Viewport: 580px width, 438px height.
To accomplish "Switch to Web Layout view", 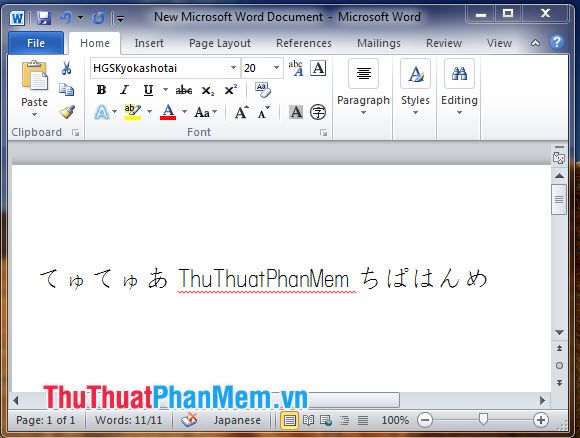I will tap(326, 420).
